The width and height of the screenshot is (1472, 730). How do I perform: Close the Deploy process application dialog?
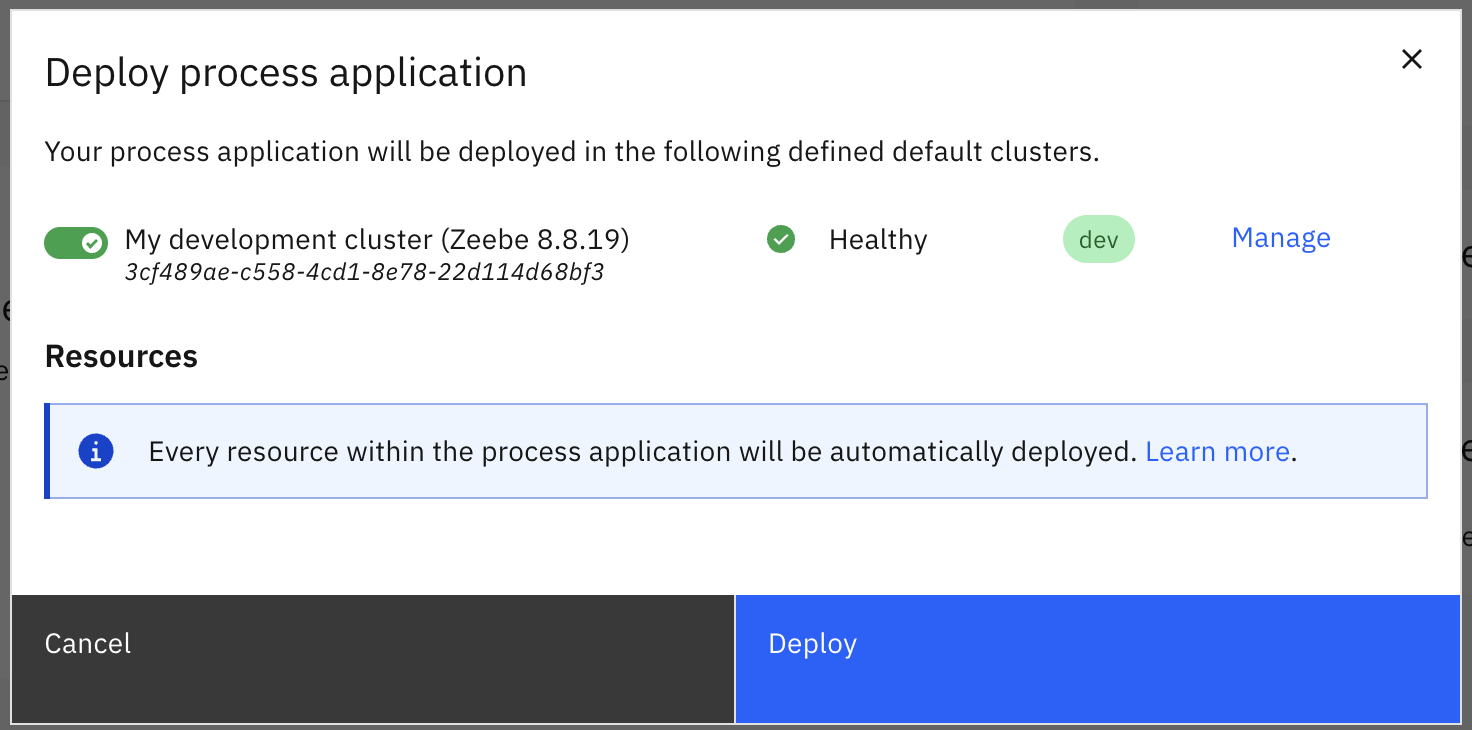(x=1411, y=60)
